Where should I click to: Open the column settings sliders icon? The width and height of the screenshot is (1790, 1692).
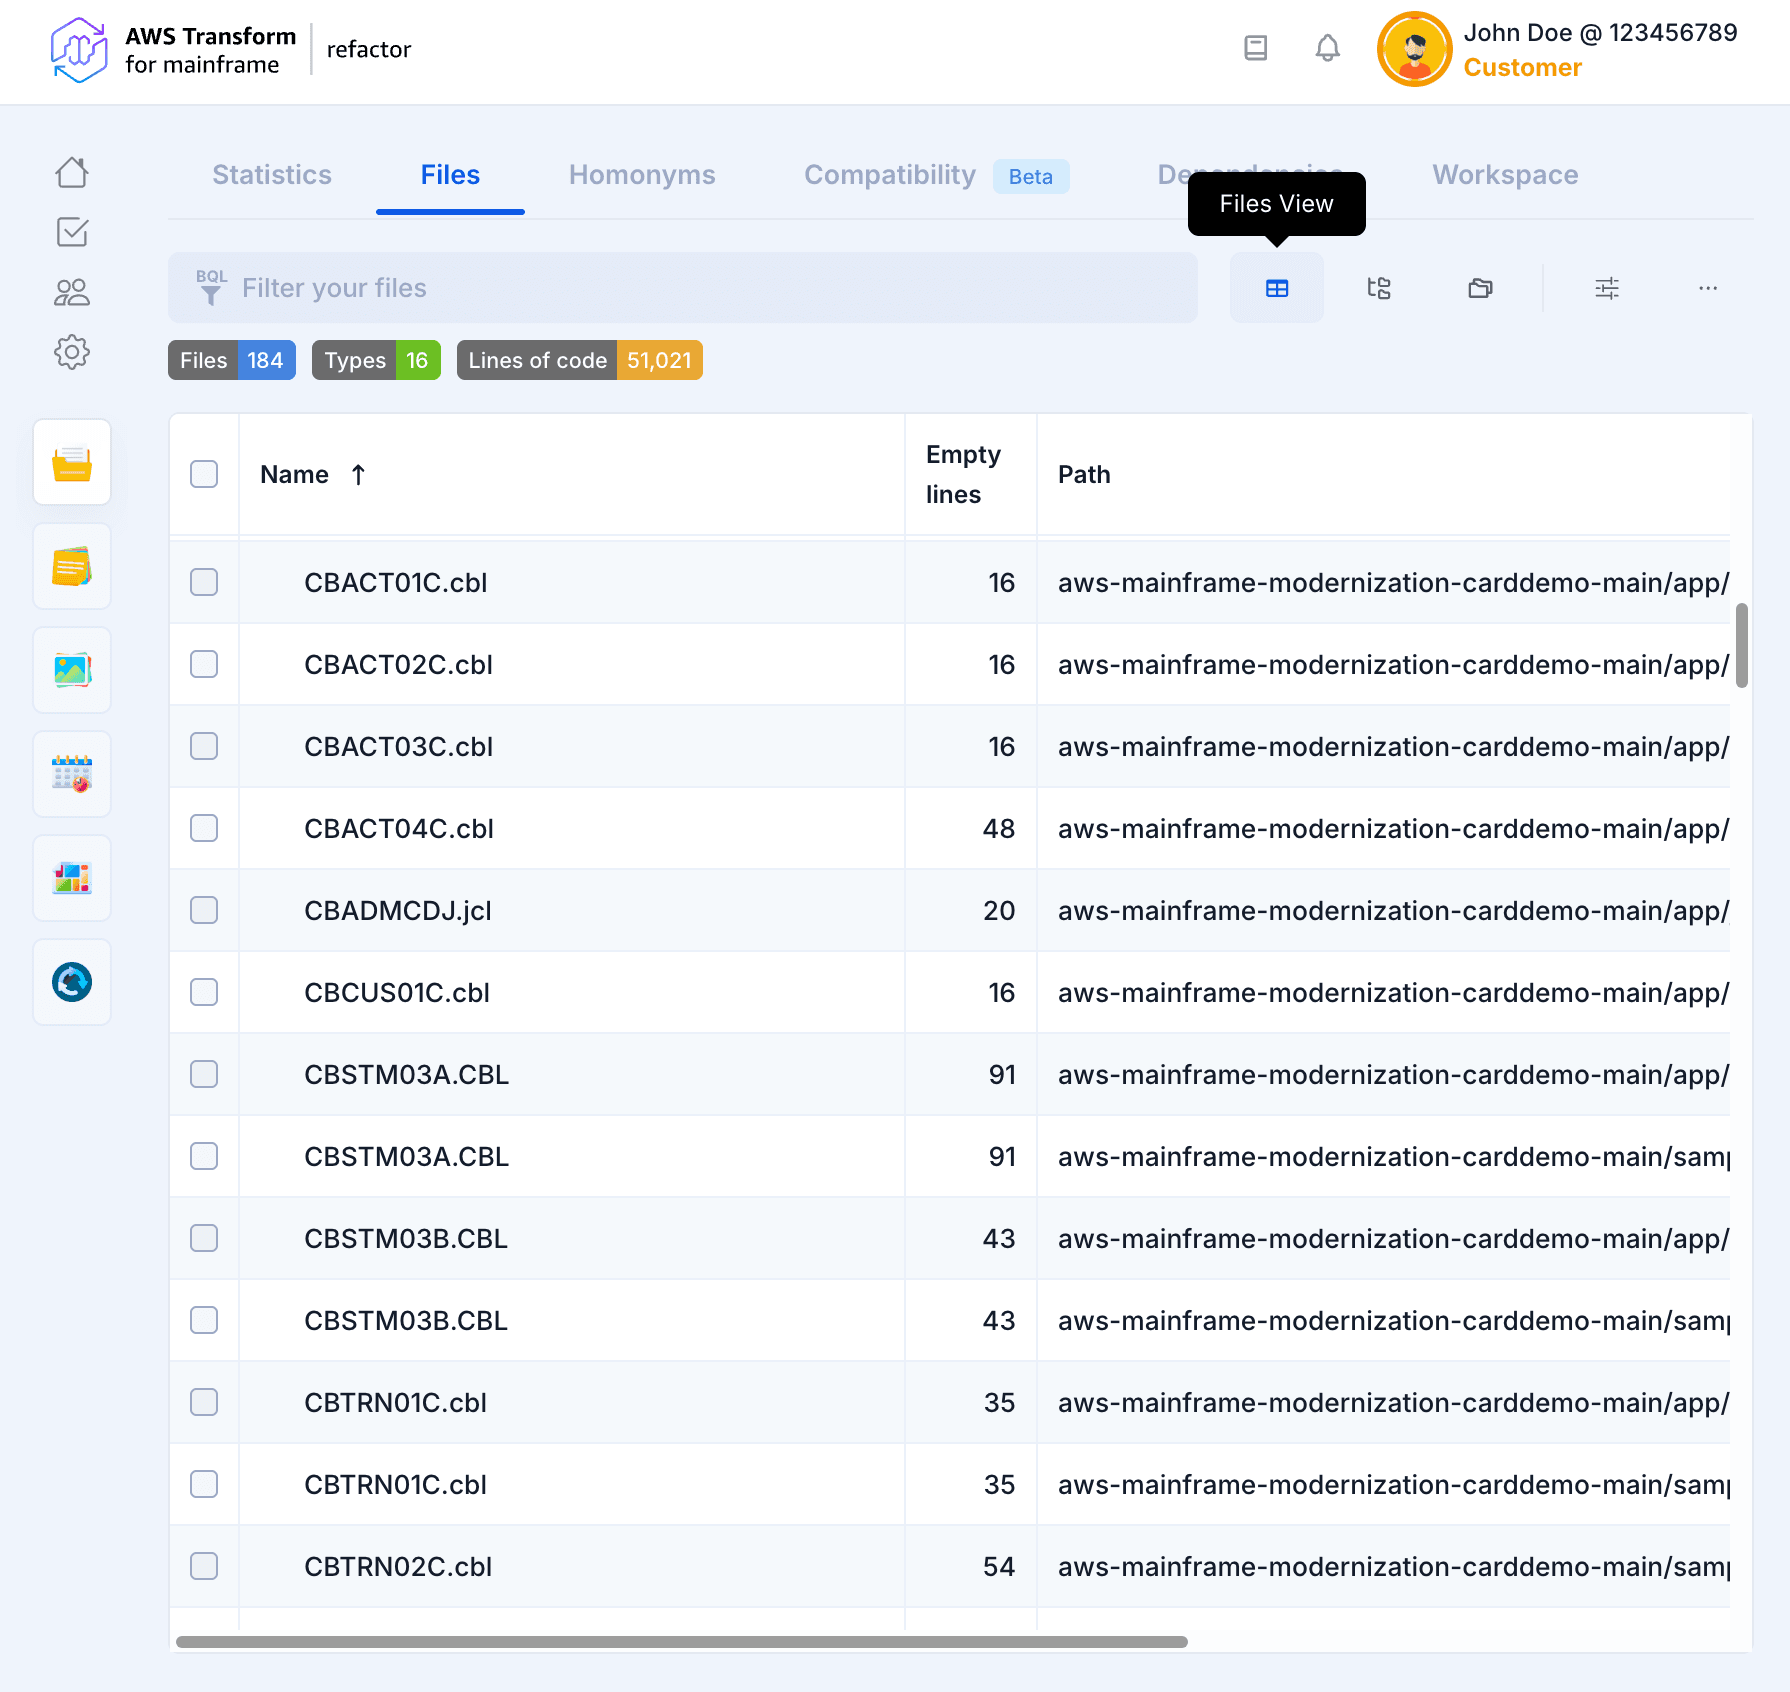point(1607,289)
